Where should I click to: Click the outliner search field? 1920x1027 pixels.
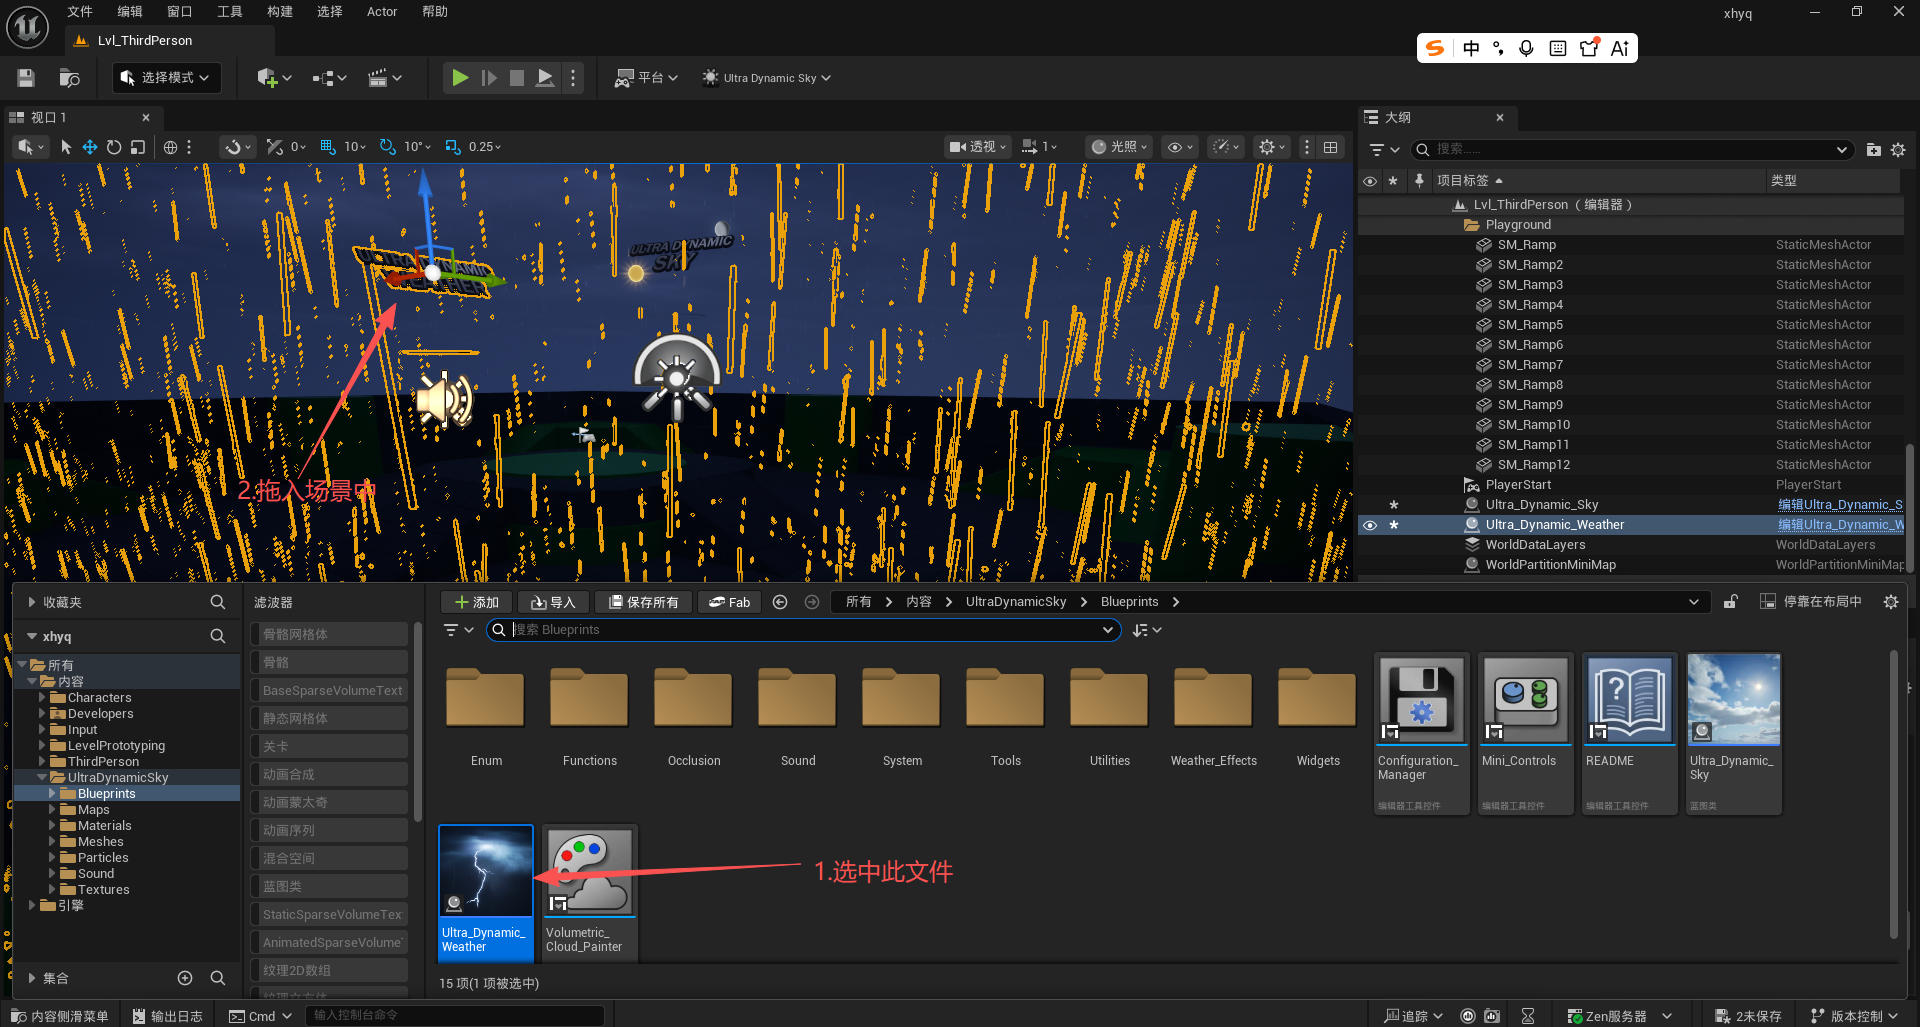pyautogui.click(x=1632, y=150)
